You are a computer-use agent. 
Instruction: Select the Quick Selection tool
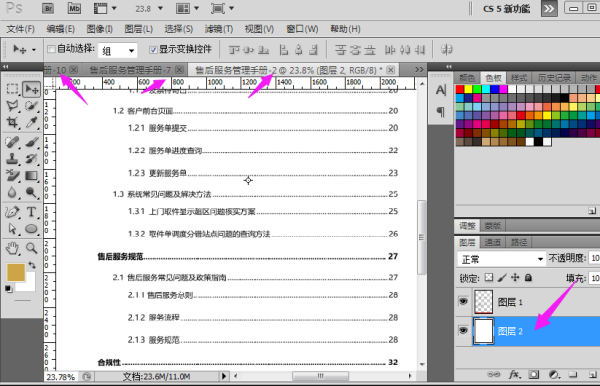click(x=31, y=106)
